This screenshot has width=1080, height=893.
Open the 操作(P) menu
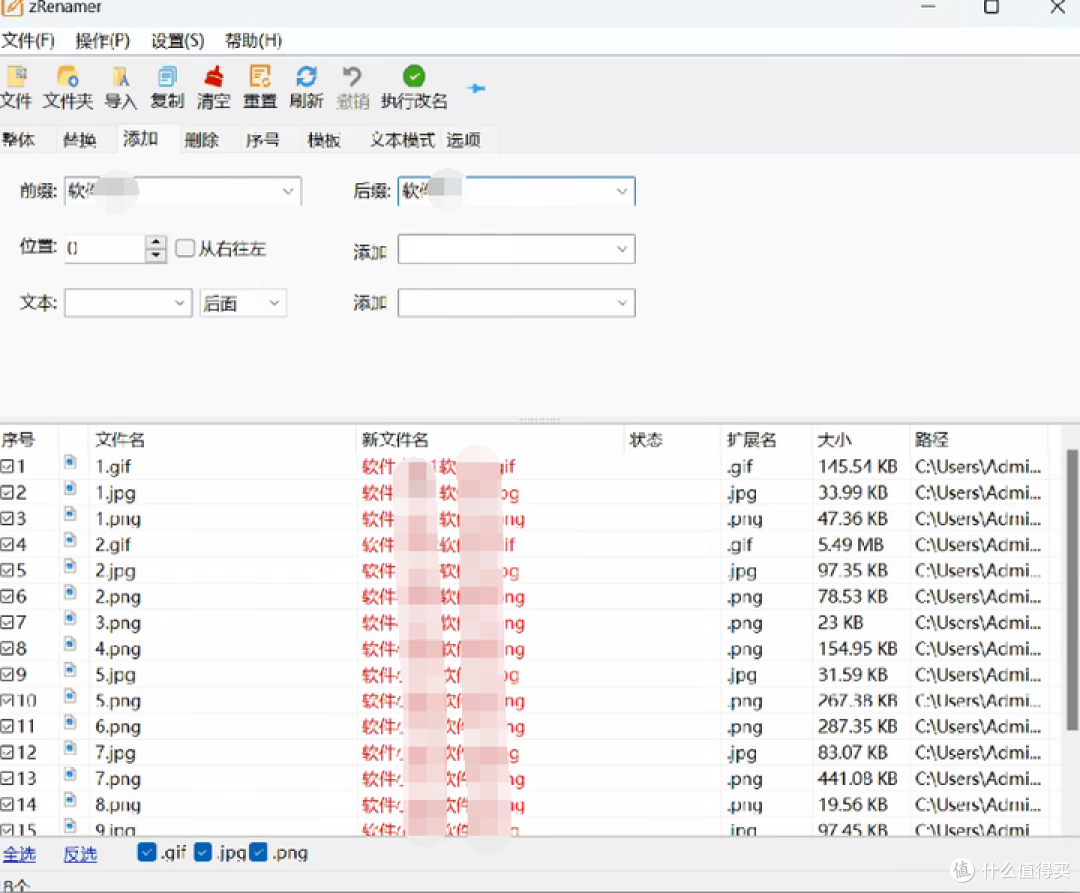[103, 41]
